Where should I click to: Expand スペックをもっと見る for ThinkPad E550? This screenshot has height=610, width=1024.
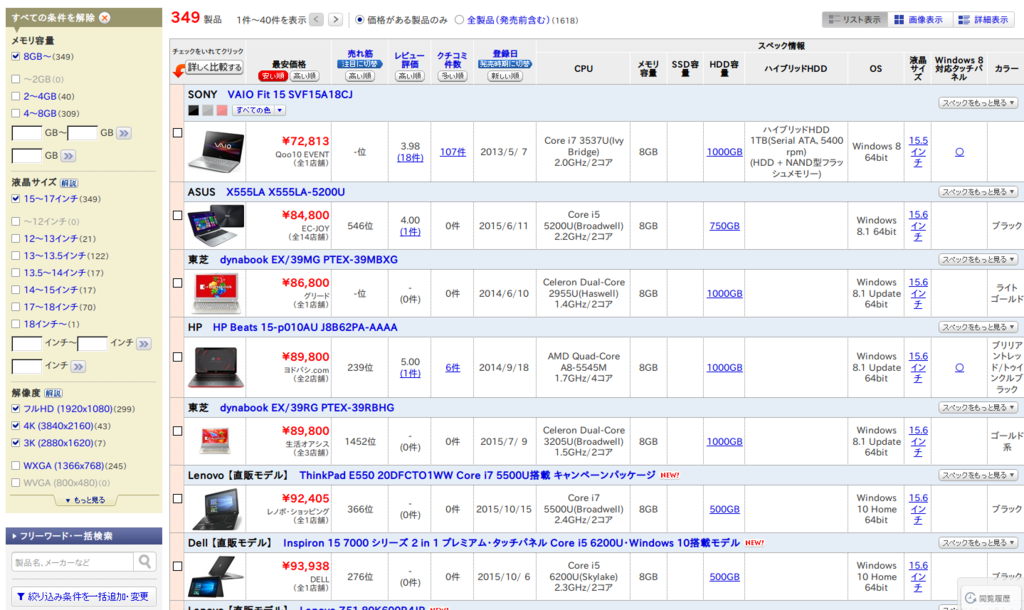pyautogui.click(x=978, y=475)
